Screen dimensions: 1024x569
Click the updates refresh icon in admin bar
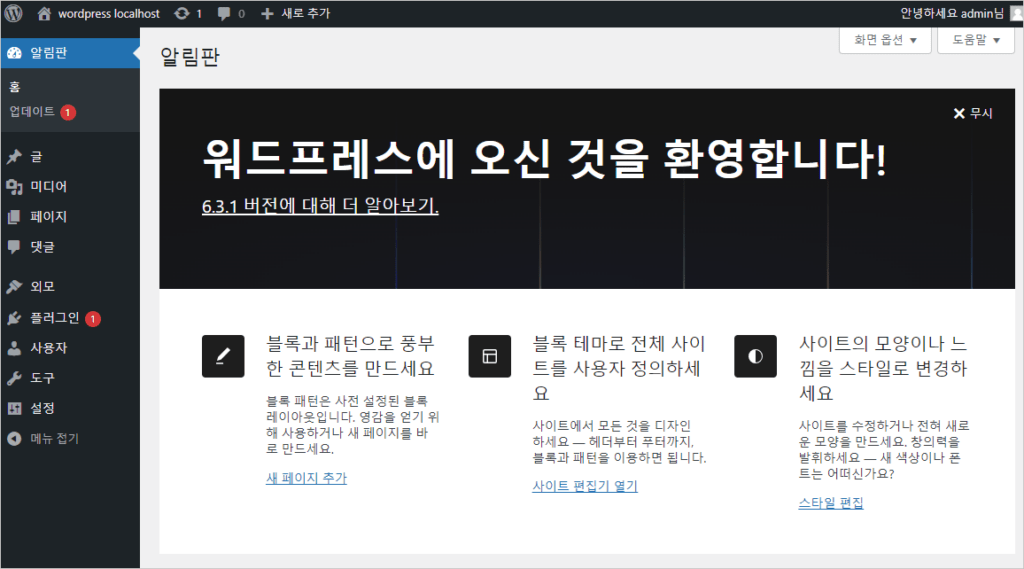pyautogui.click(x=182, y=14)
